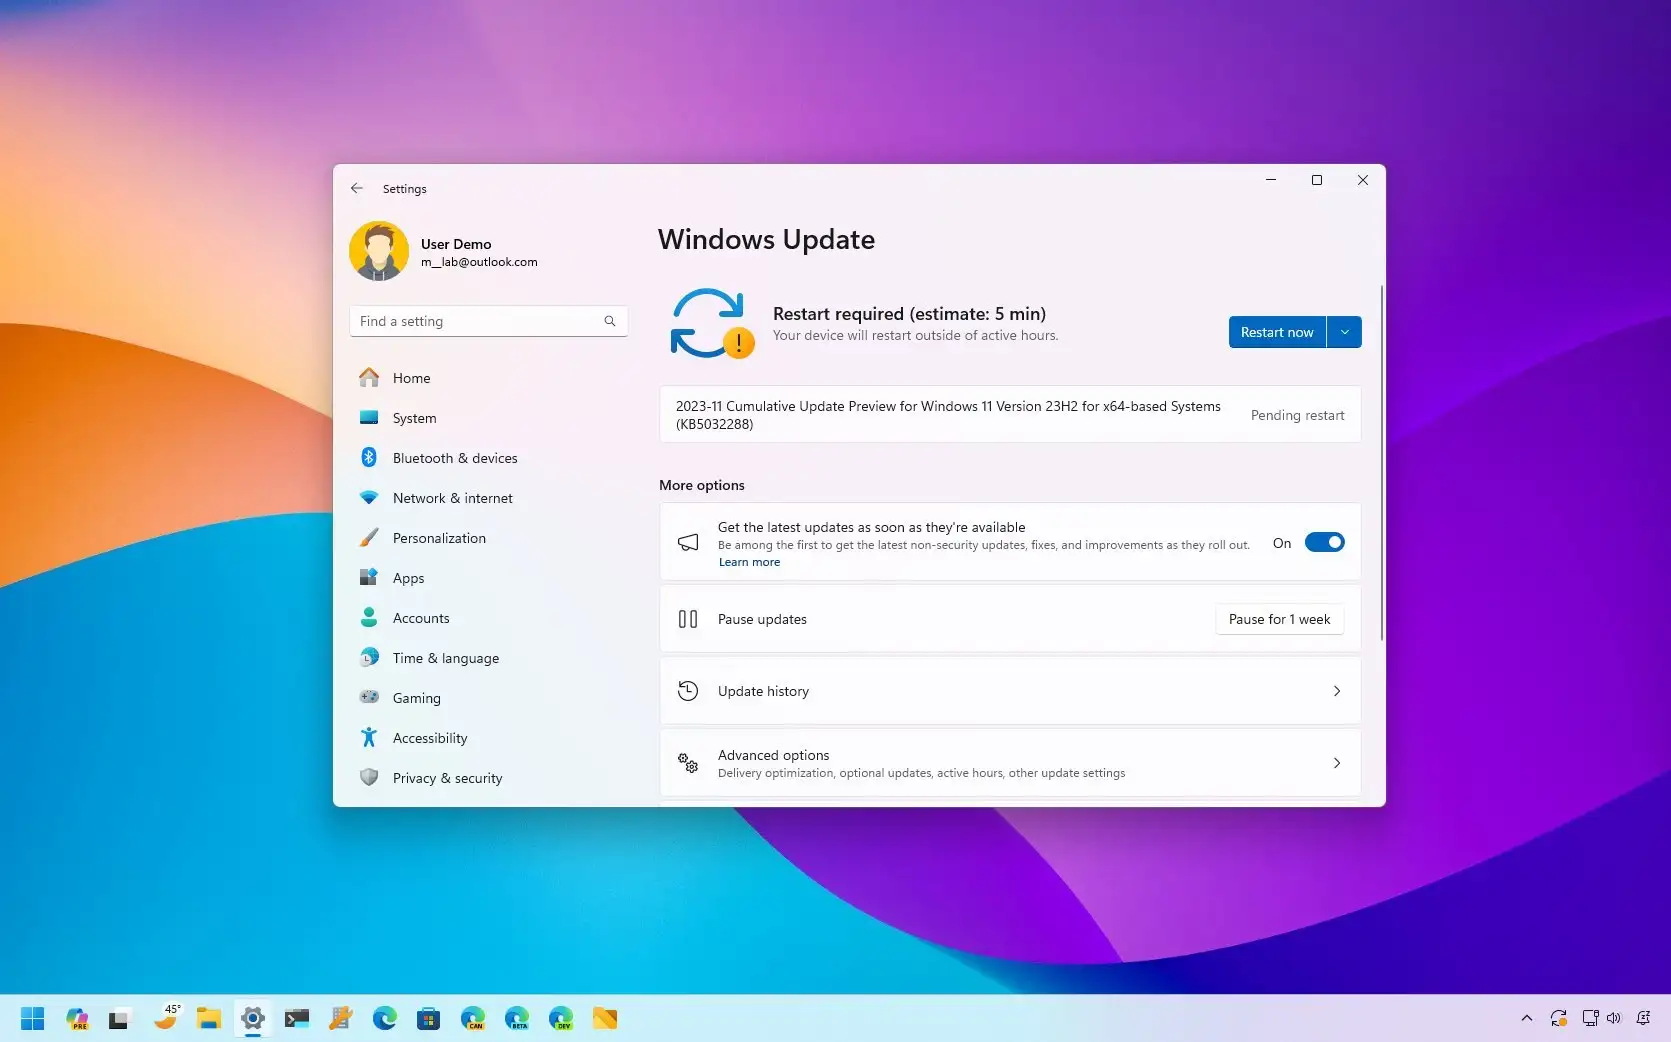The width and height of the screenshot is (1671, 1042).
Task: Click the Advanced options gears icon
Action: tap(688, 763)
